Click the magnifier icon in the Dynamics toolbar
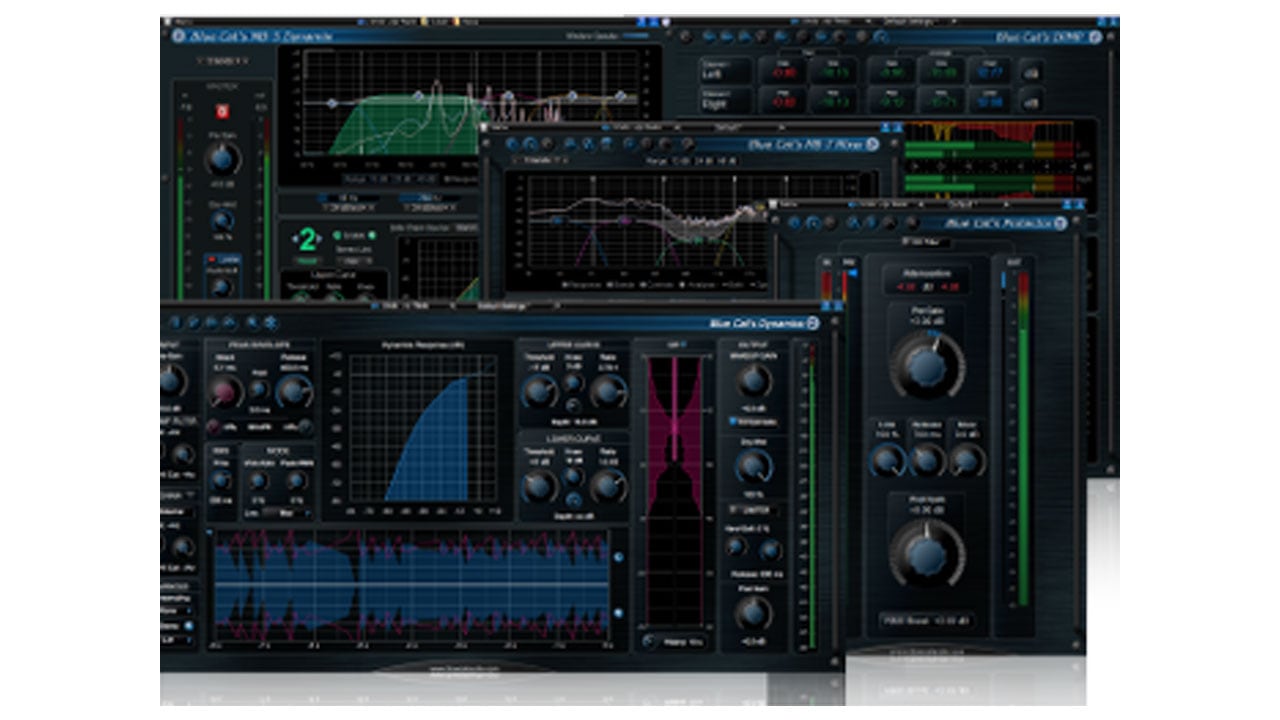The height and width of the screenshot is (720, 1280). [252, 323]
